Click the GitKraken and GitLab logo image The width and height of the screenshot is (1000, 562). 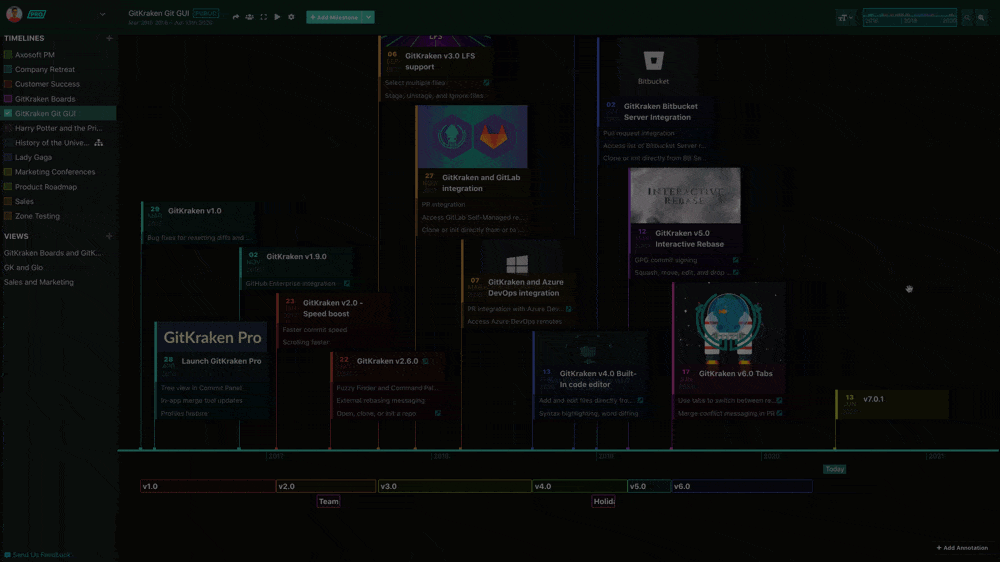coord(472,137)
